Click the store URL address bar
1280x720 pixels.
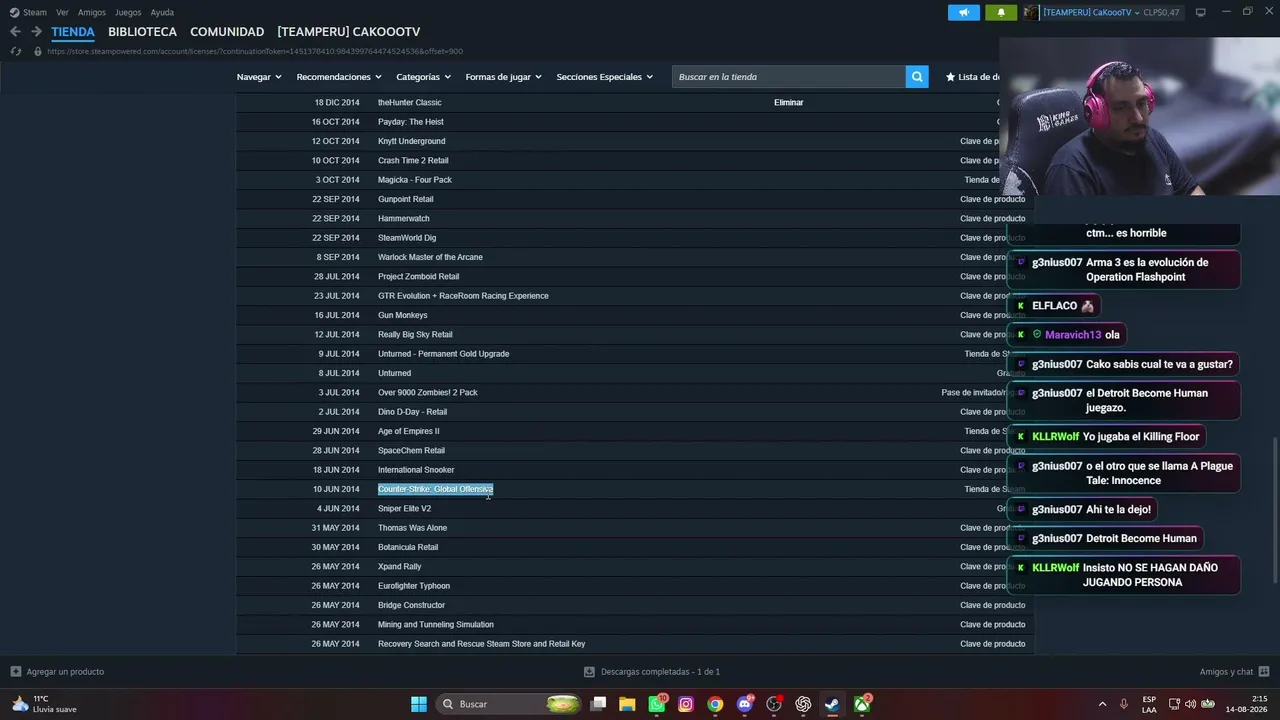click(x=255, y=51)
